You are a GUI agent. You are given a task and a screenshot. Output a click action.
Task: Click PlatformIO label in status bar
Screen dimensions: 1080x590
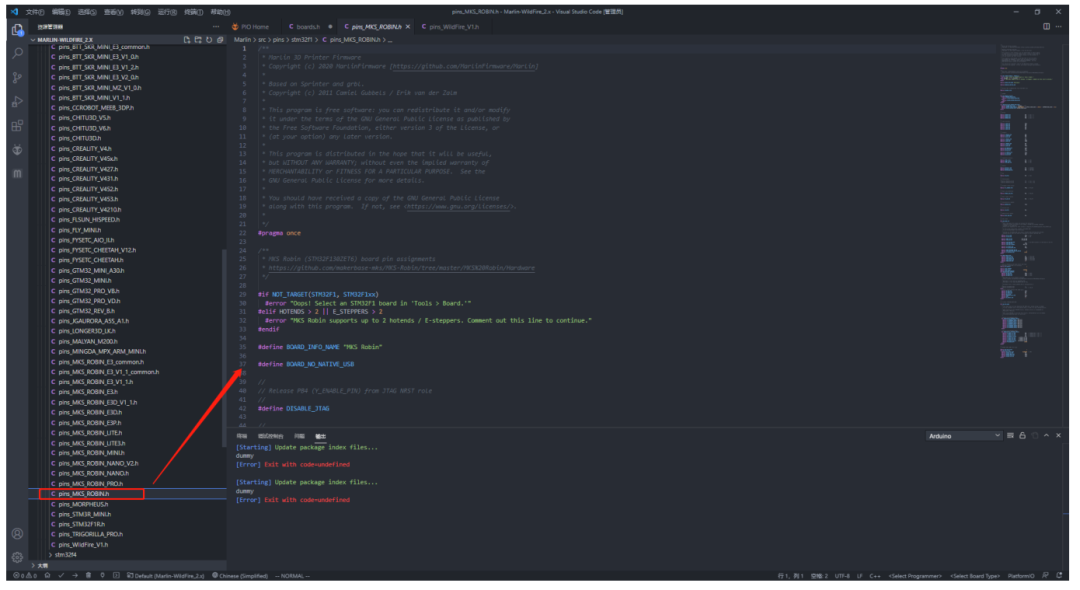(1021, 576)
